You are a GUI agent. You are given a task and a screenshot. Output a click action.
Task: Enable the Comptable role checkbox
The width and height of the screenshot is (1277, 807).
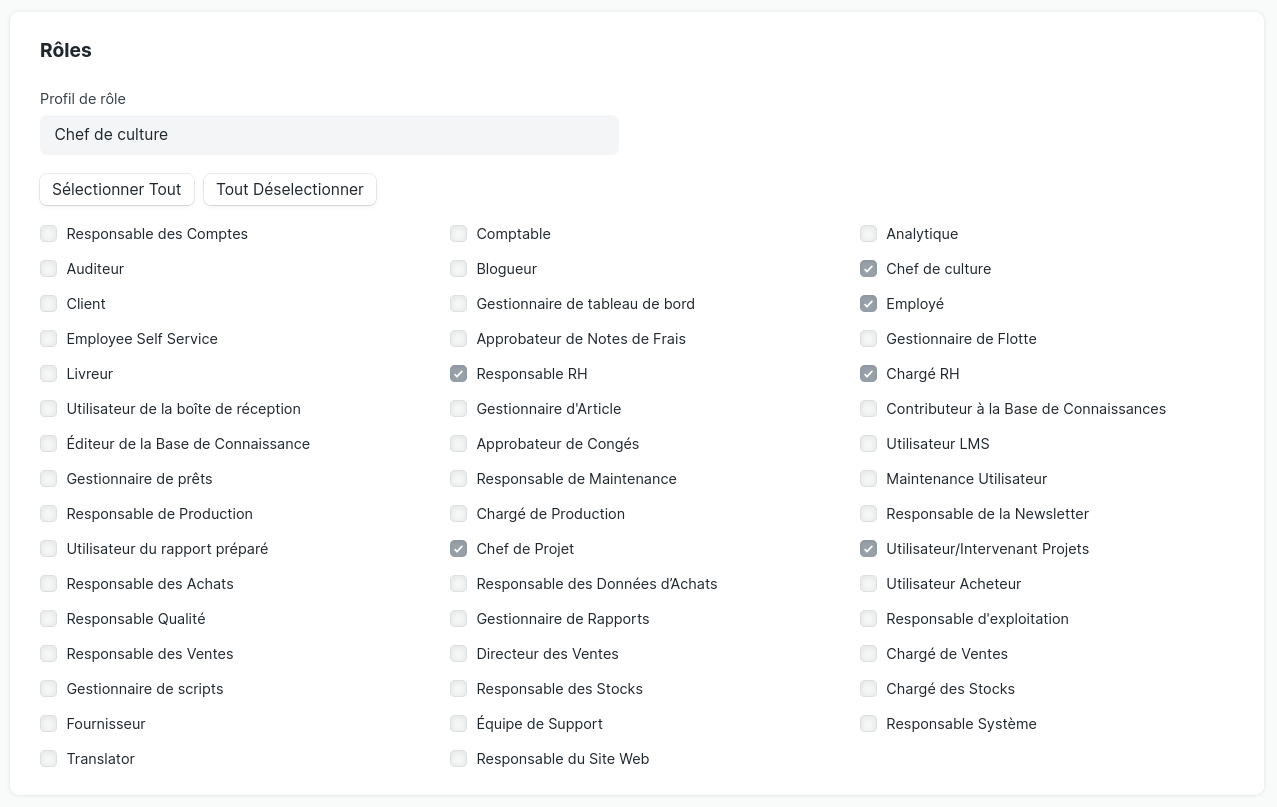click(x=458, y=234)
